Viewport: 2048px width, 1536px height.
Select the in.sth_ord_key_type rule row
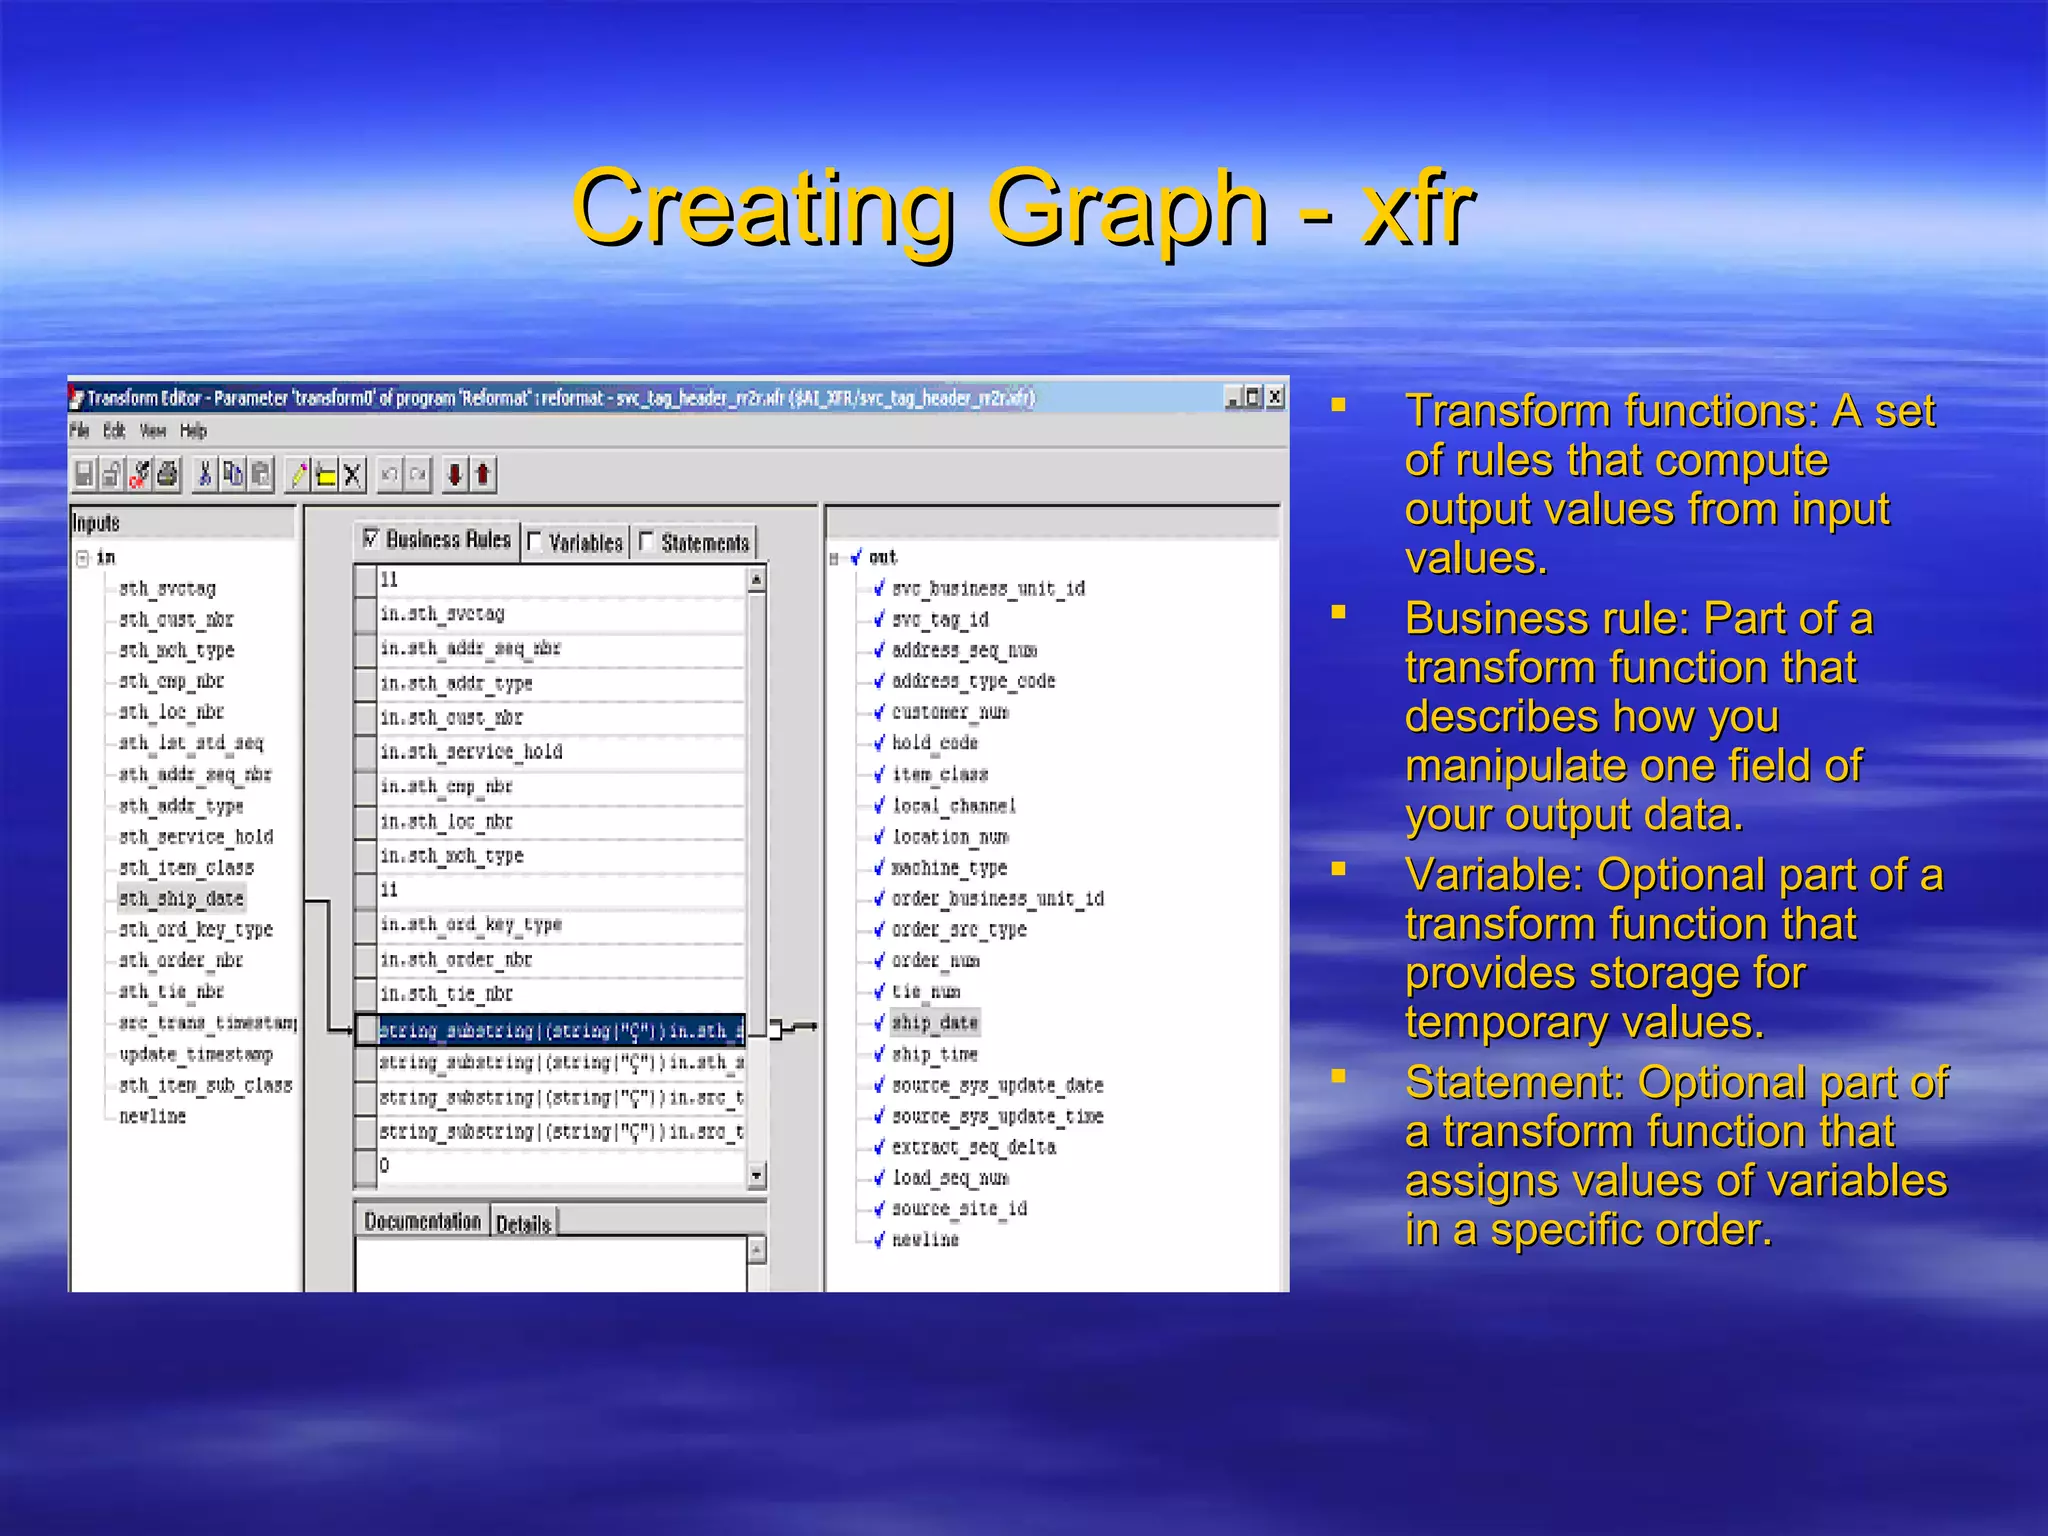[x=561, y=925]
